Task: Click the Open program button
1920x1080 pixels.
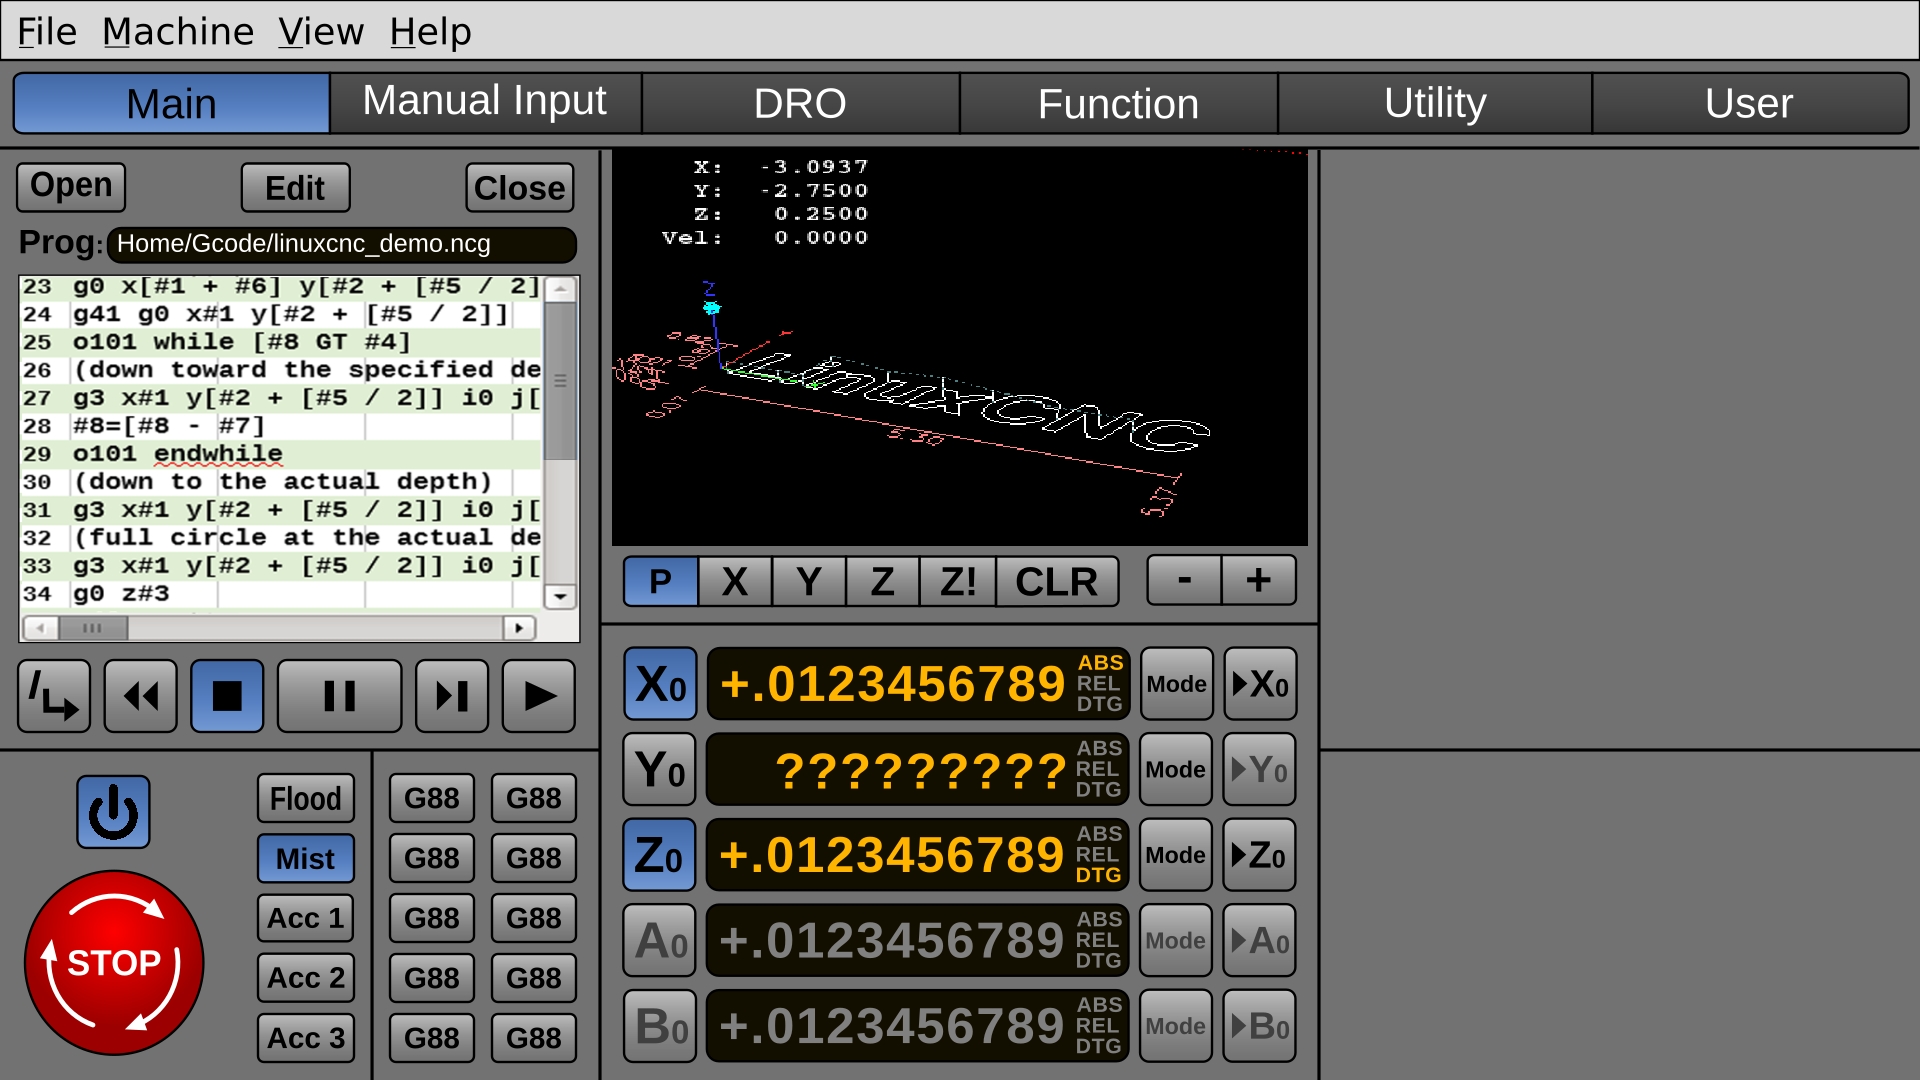Action: [71, 187]
